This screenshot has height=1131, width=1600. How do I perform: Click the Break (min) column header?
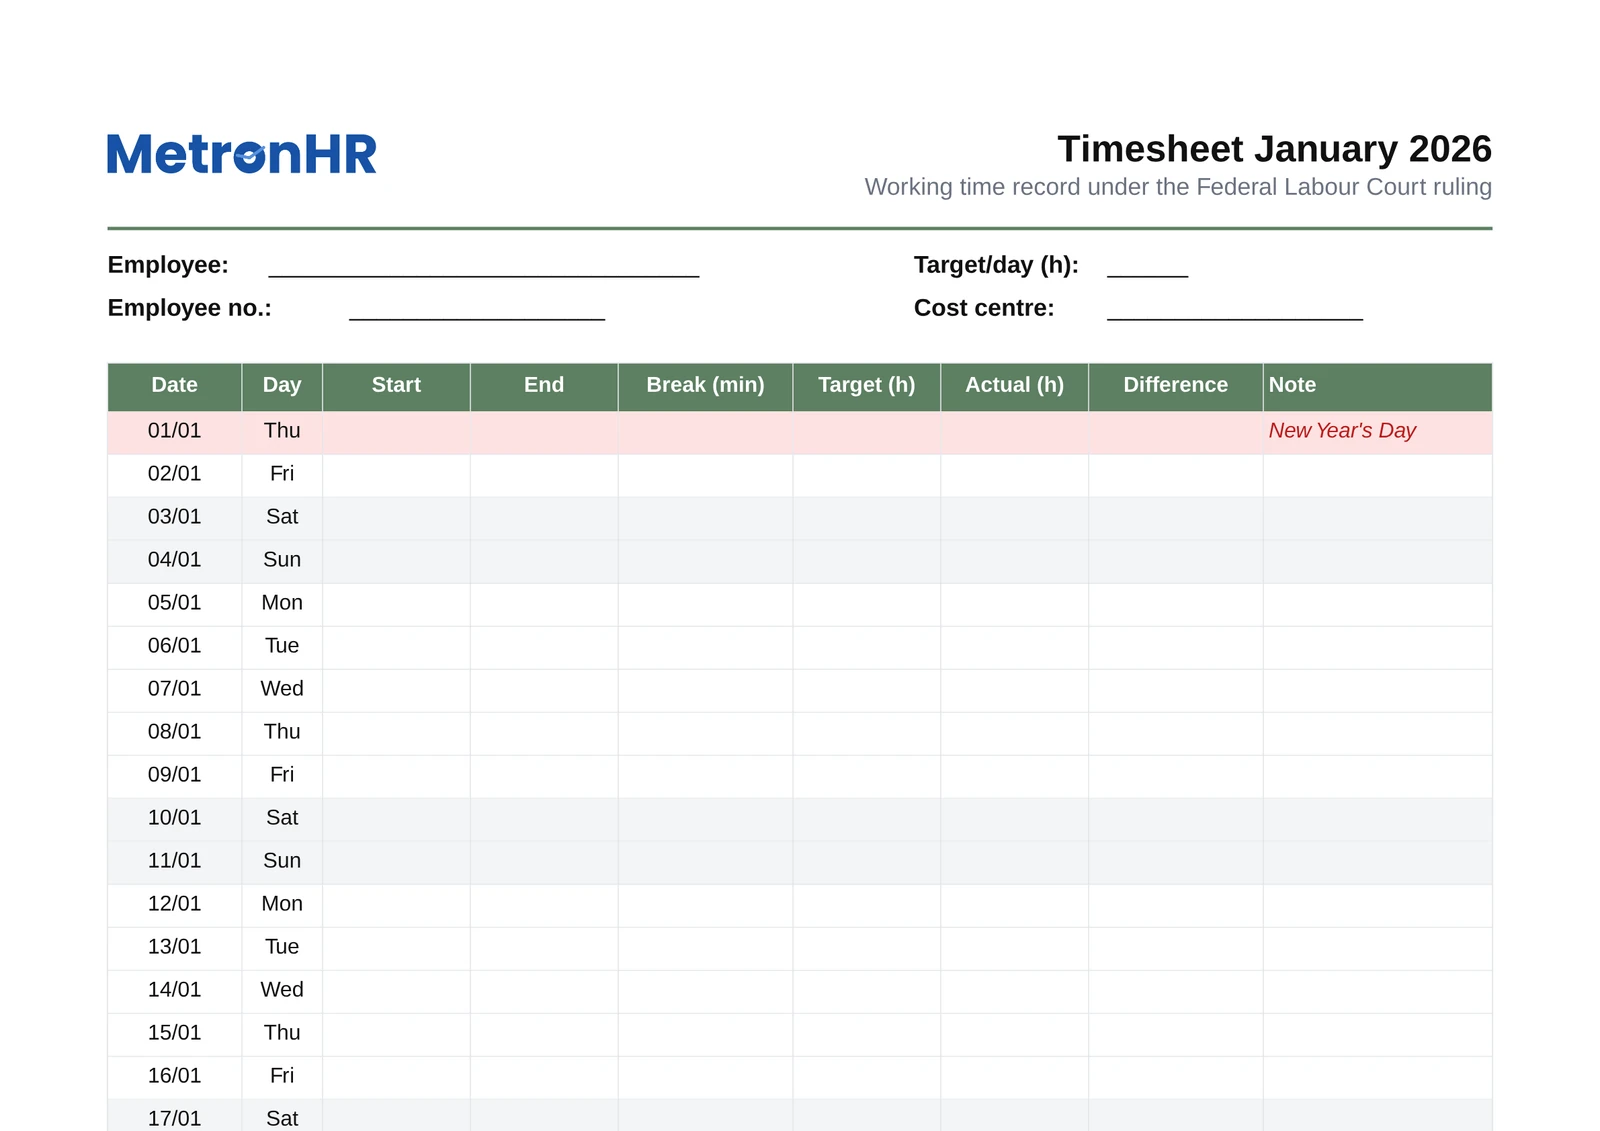705,386
